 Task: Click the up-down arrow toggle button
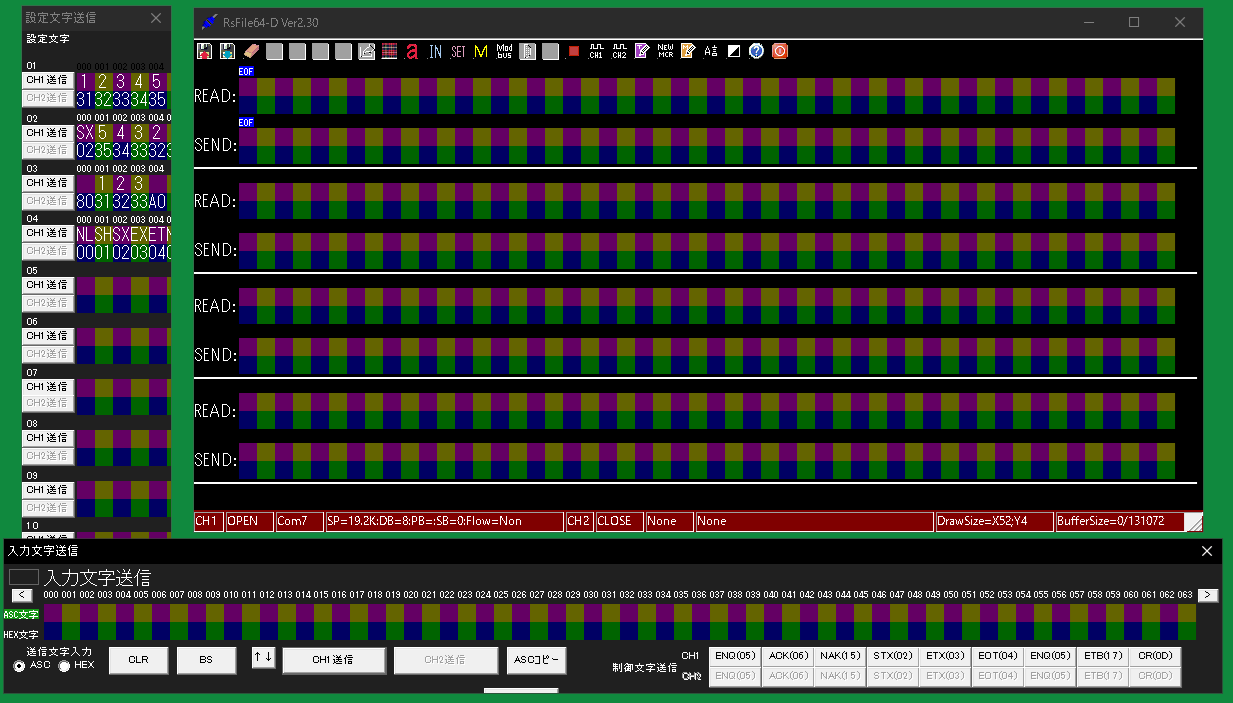263,658
